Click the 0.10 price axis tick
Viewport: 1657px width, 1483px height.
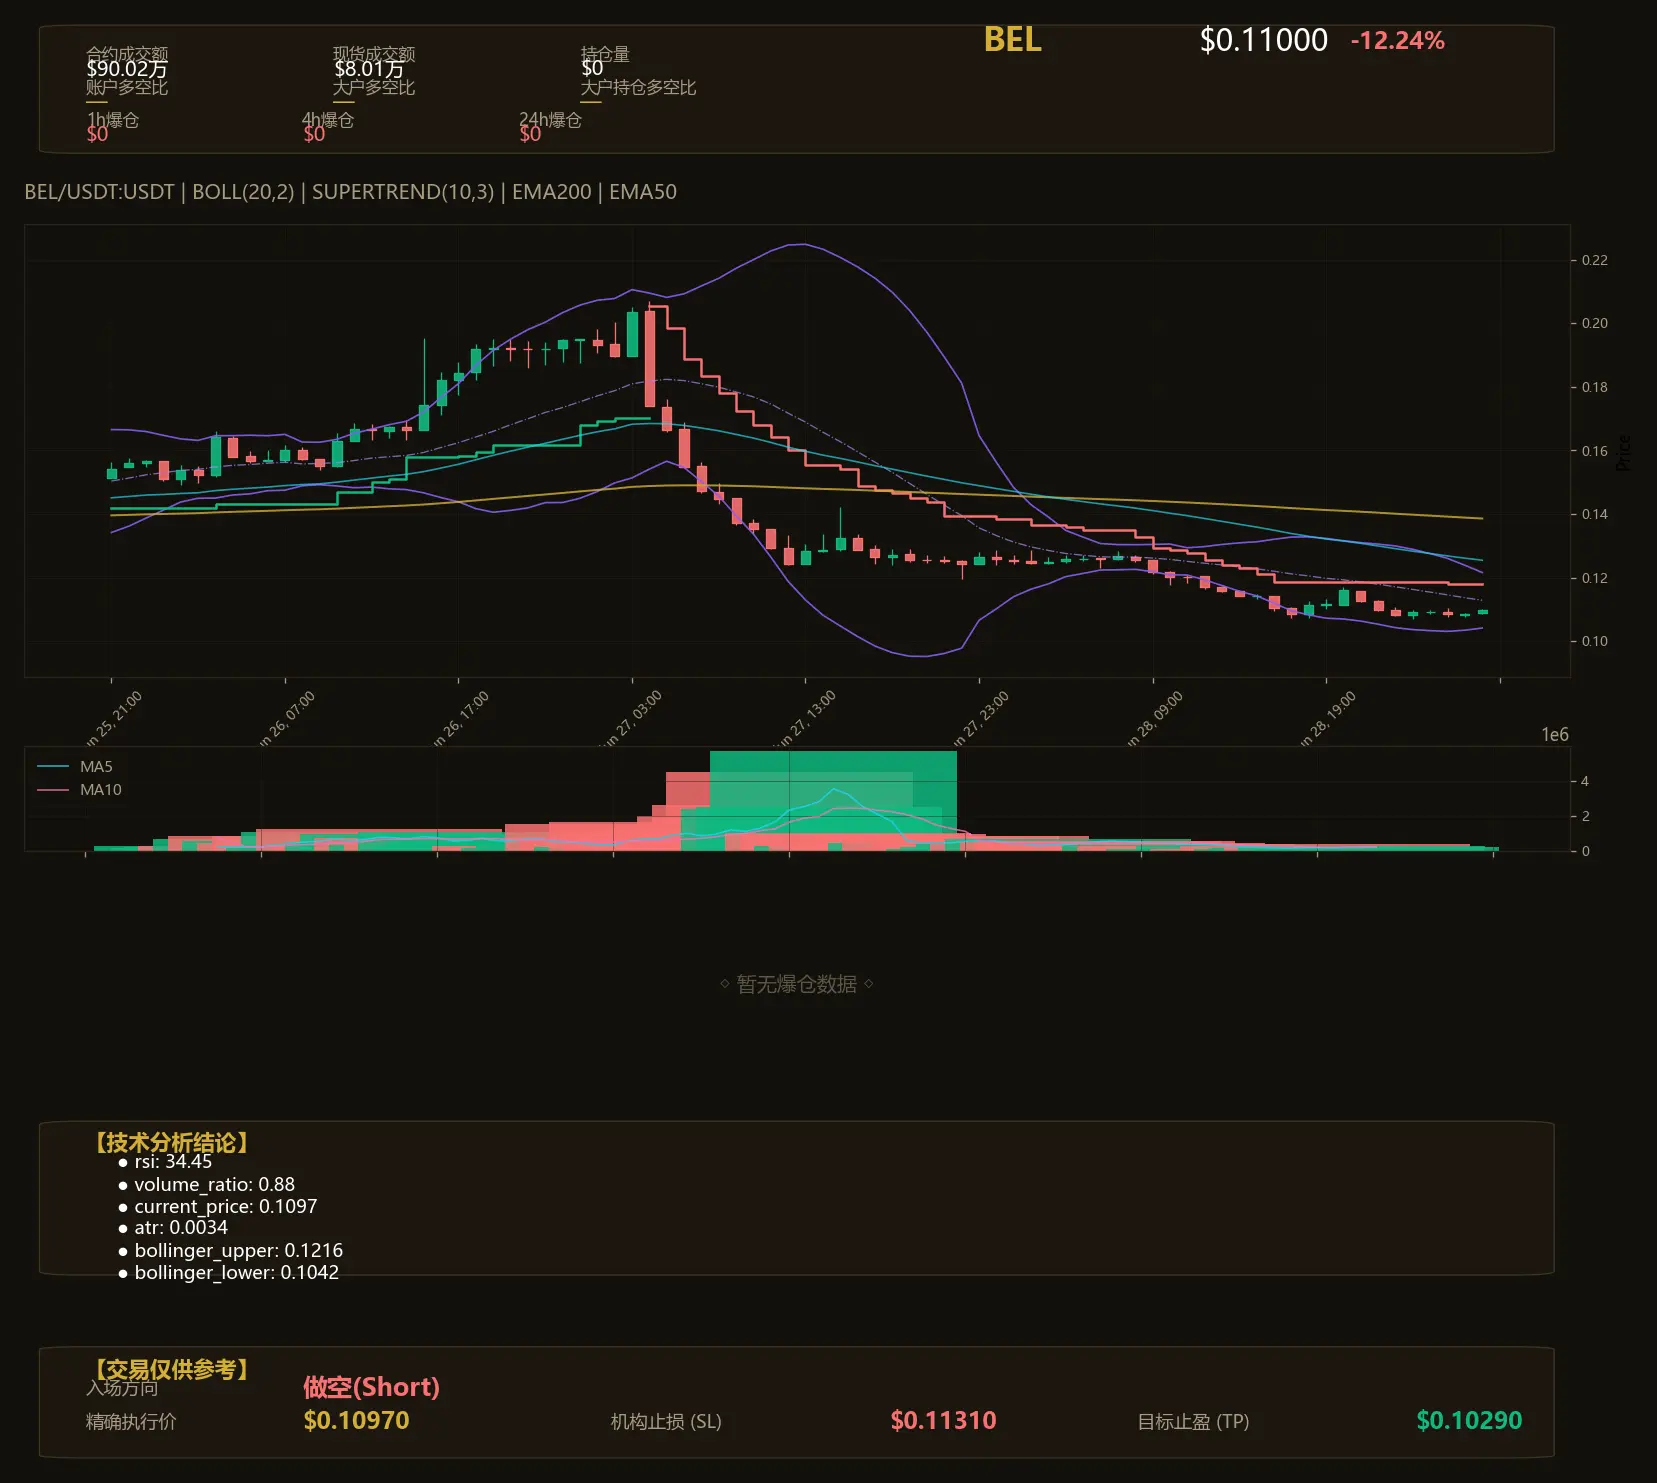pos(1595,641)
